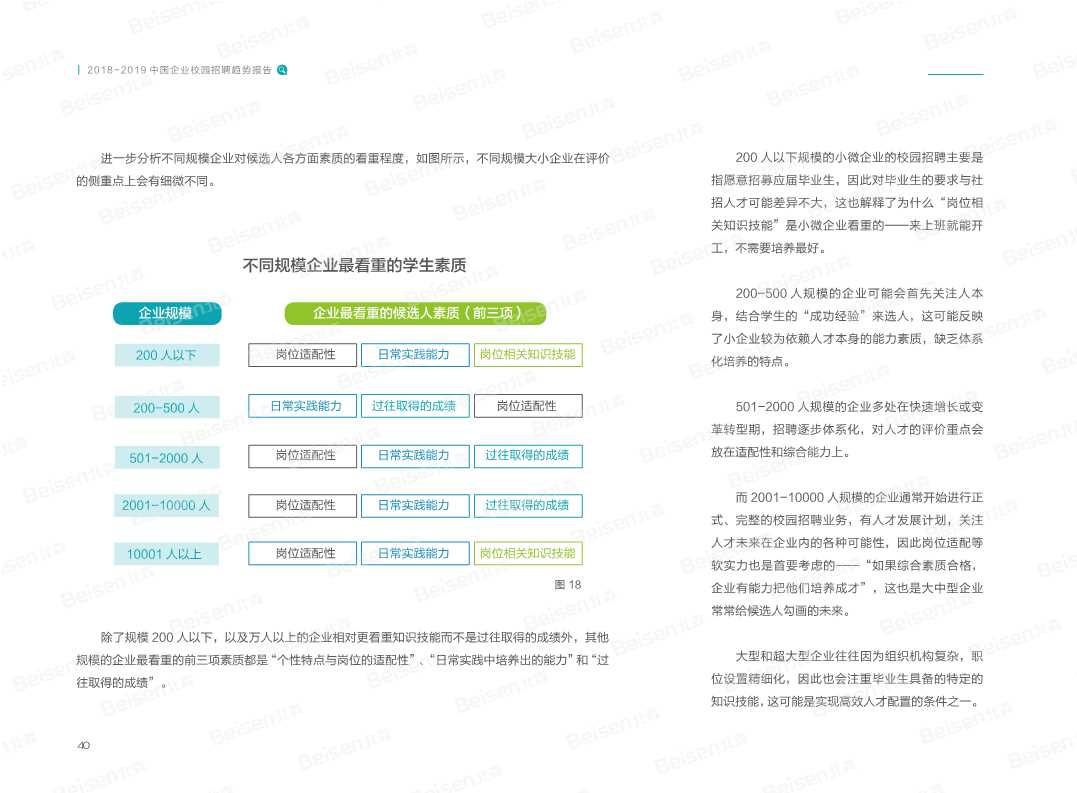Click the report title "2018-2019 中国企业校园招聘趋势报告"
This screenshot has height=793, width=1077.
click(180, 69)
